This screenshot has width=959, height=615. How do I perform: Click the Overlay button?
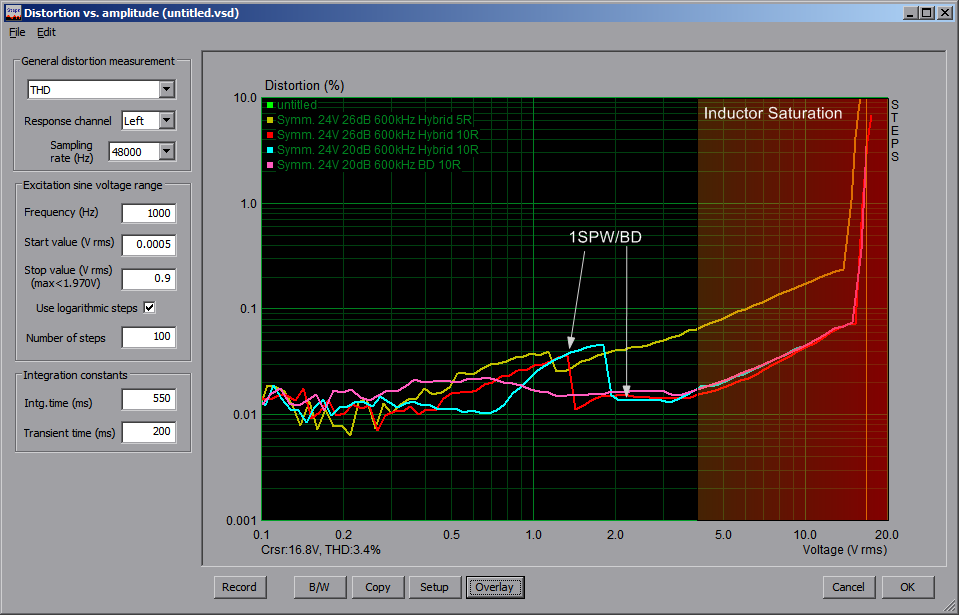(494, 587)
